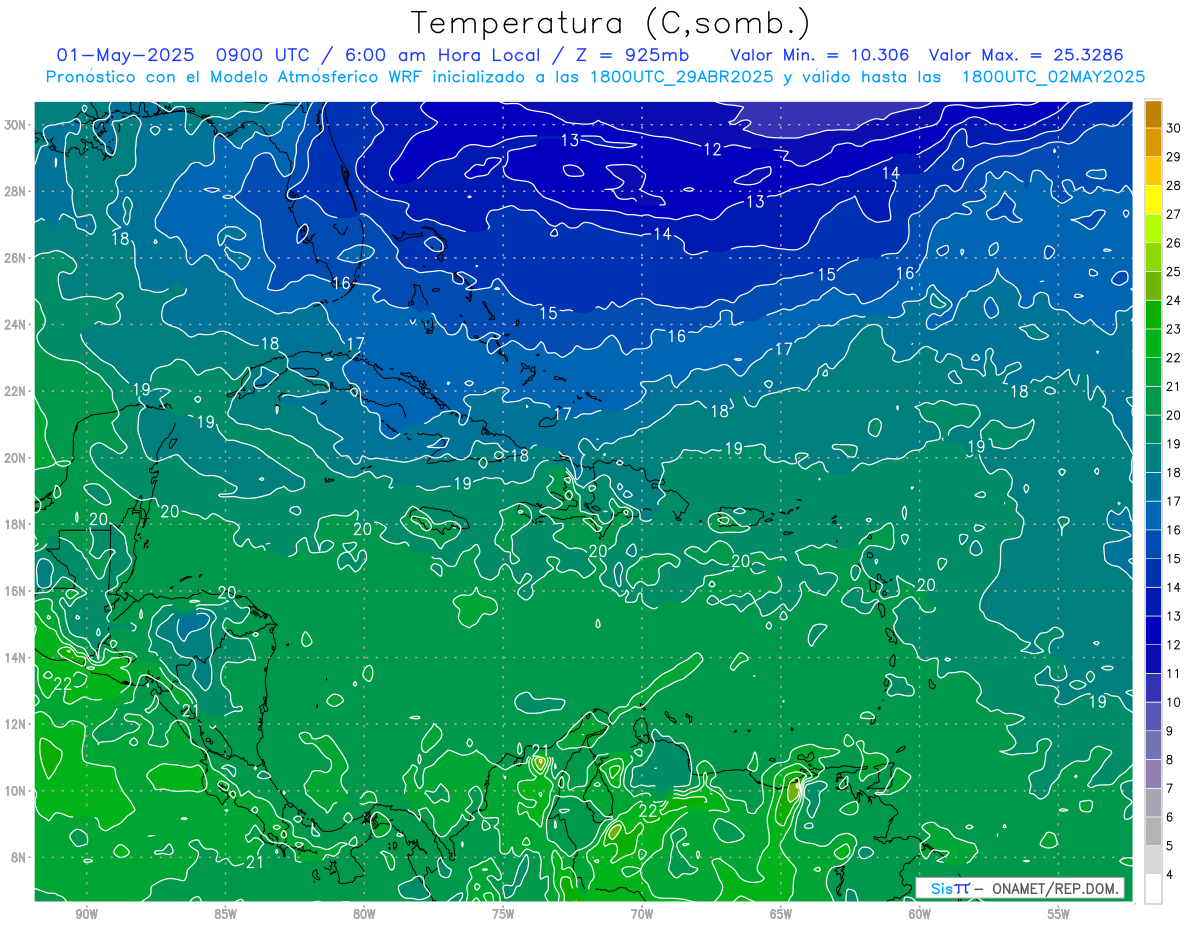Select initialization time "1800UTC_29ABR2025"

(x=680, y=77)
